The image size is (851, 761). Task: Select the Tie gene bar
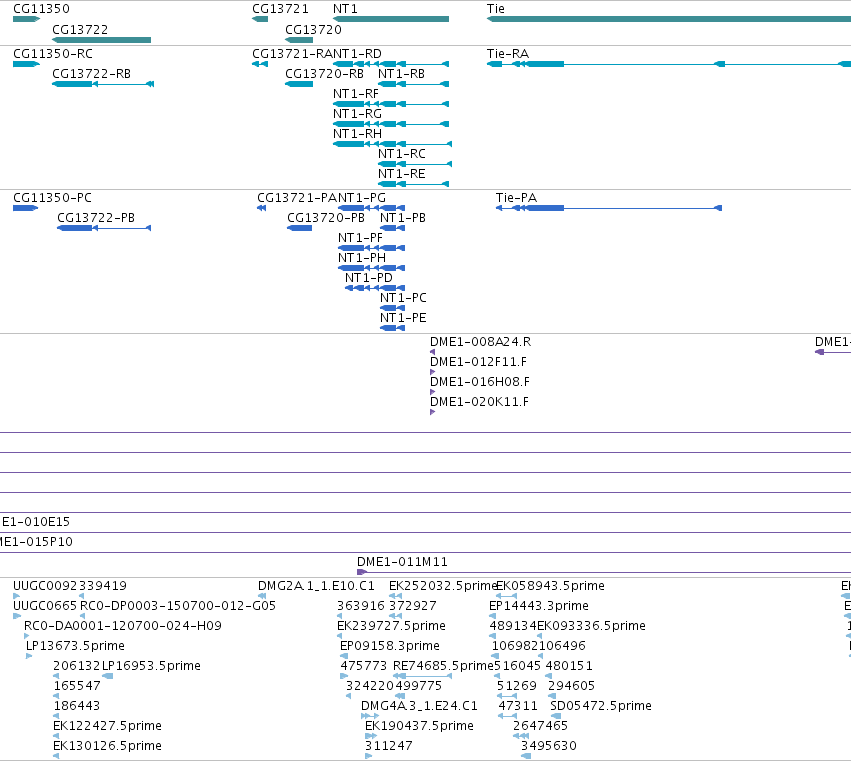click(x=669, y=19)
